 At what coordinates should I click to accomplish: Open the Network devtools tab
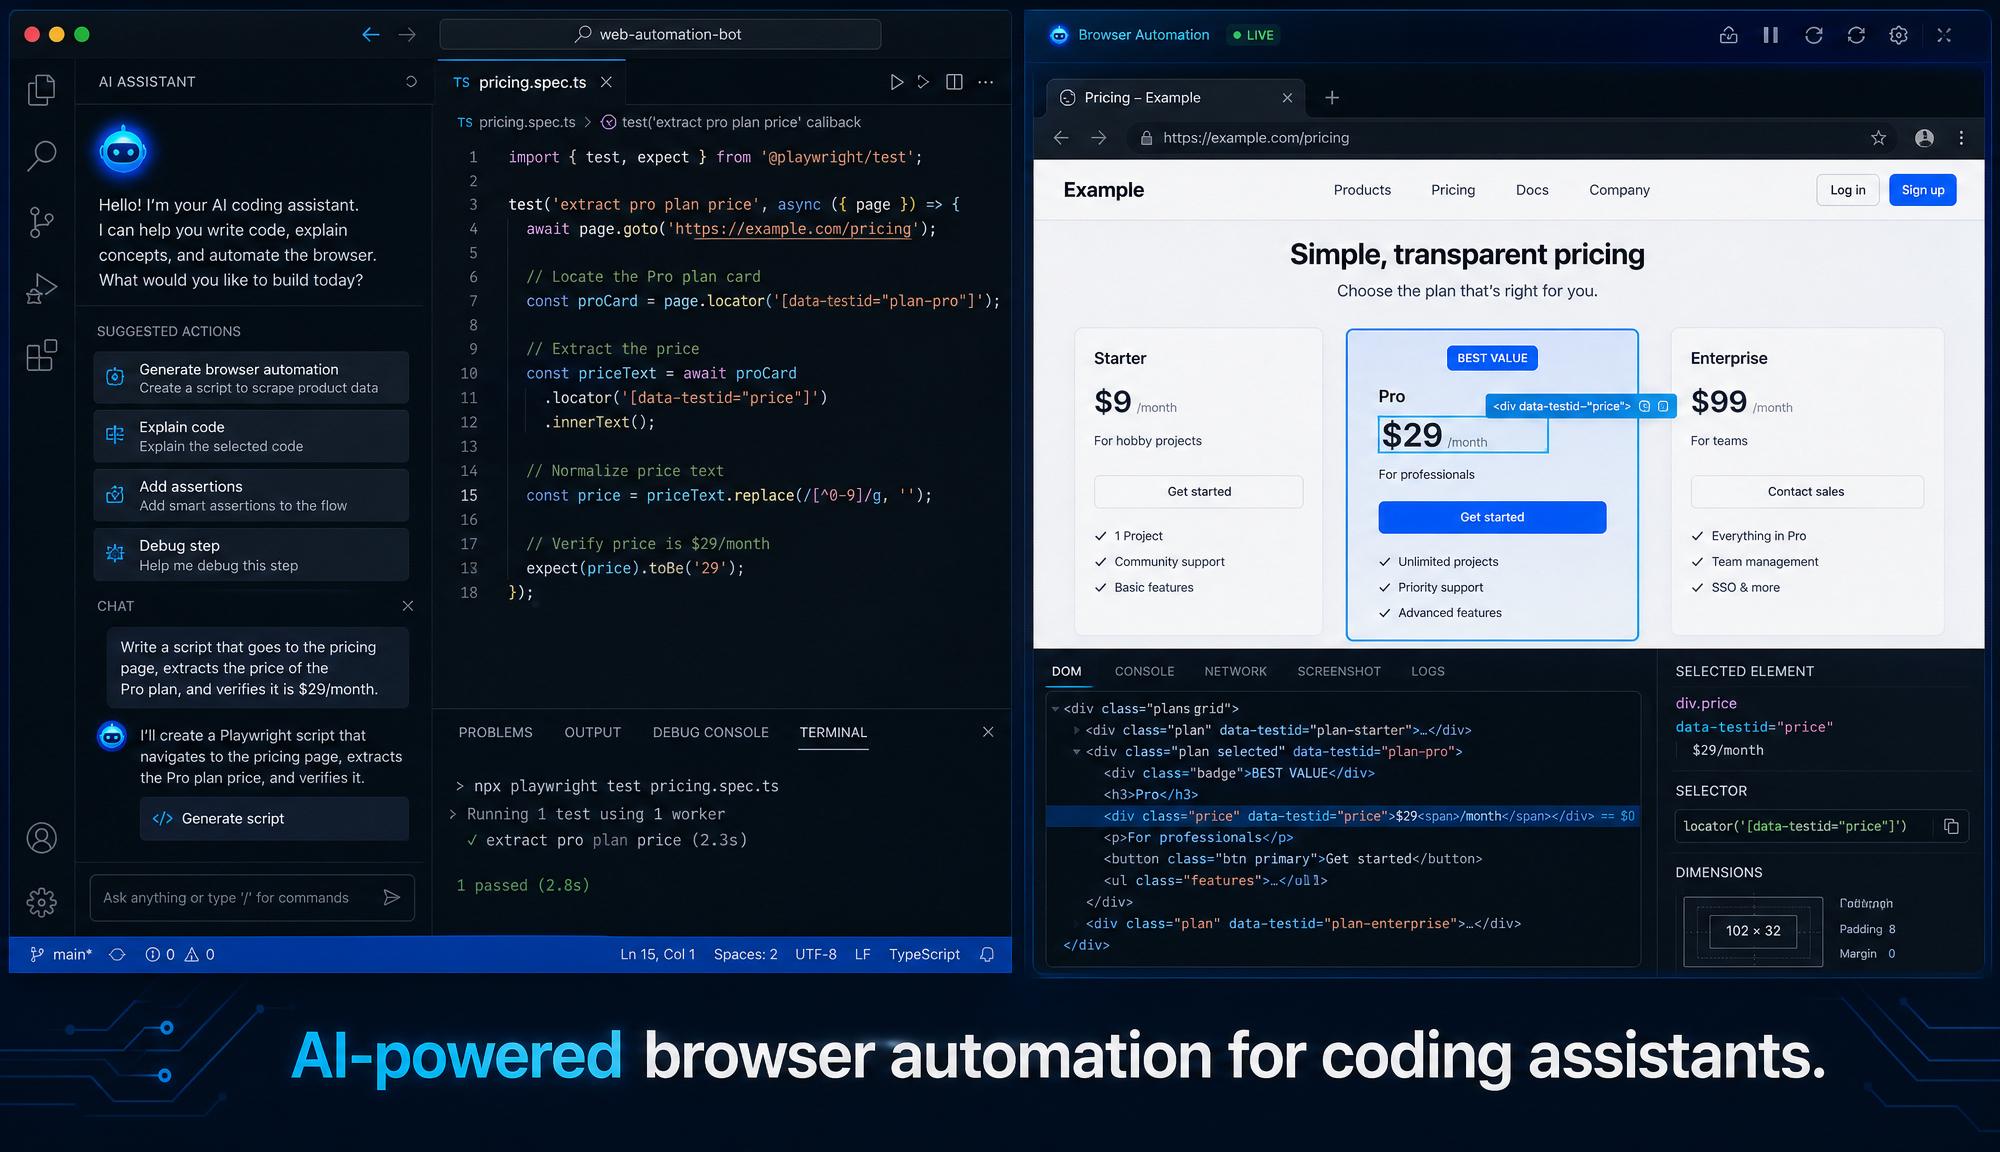point(1235,671)
